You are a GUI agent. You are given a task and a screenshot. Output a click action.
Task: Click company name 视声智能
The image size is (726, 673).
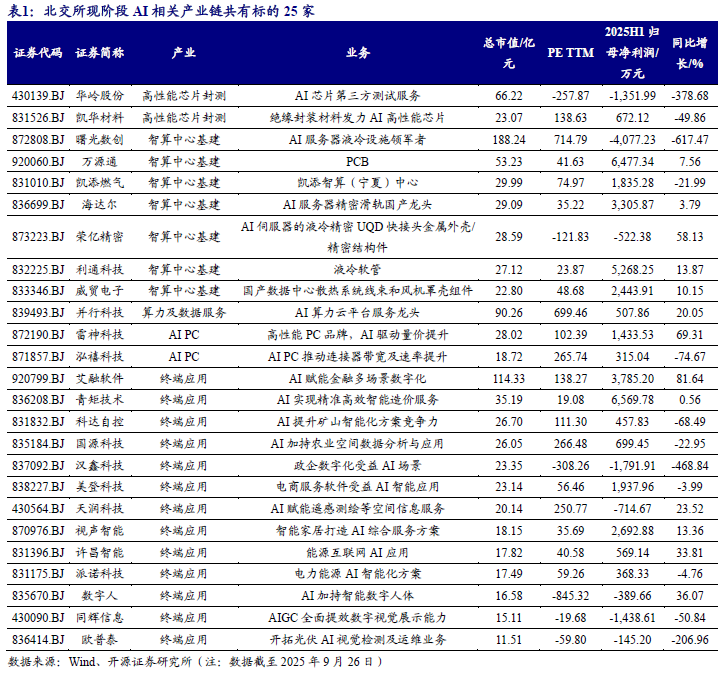click(x=100, y=530)
